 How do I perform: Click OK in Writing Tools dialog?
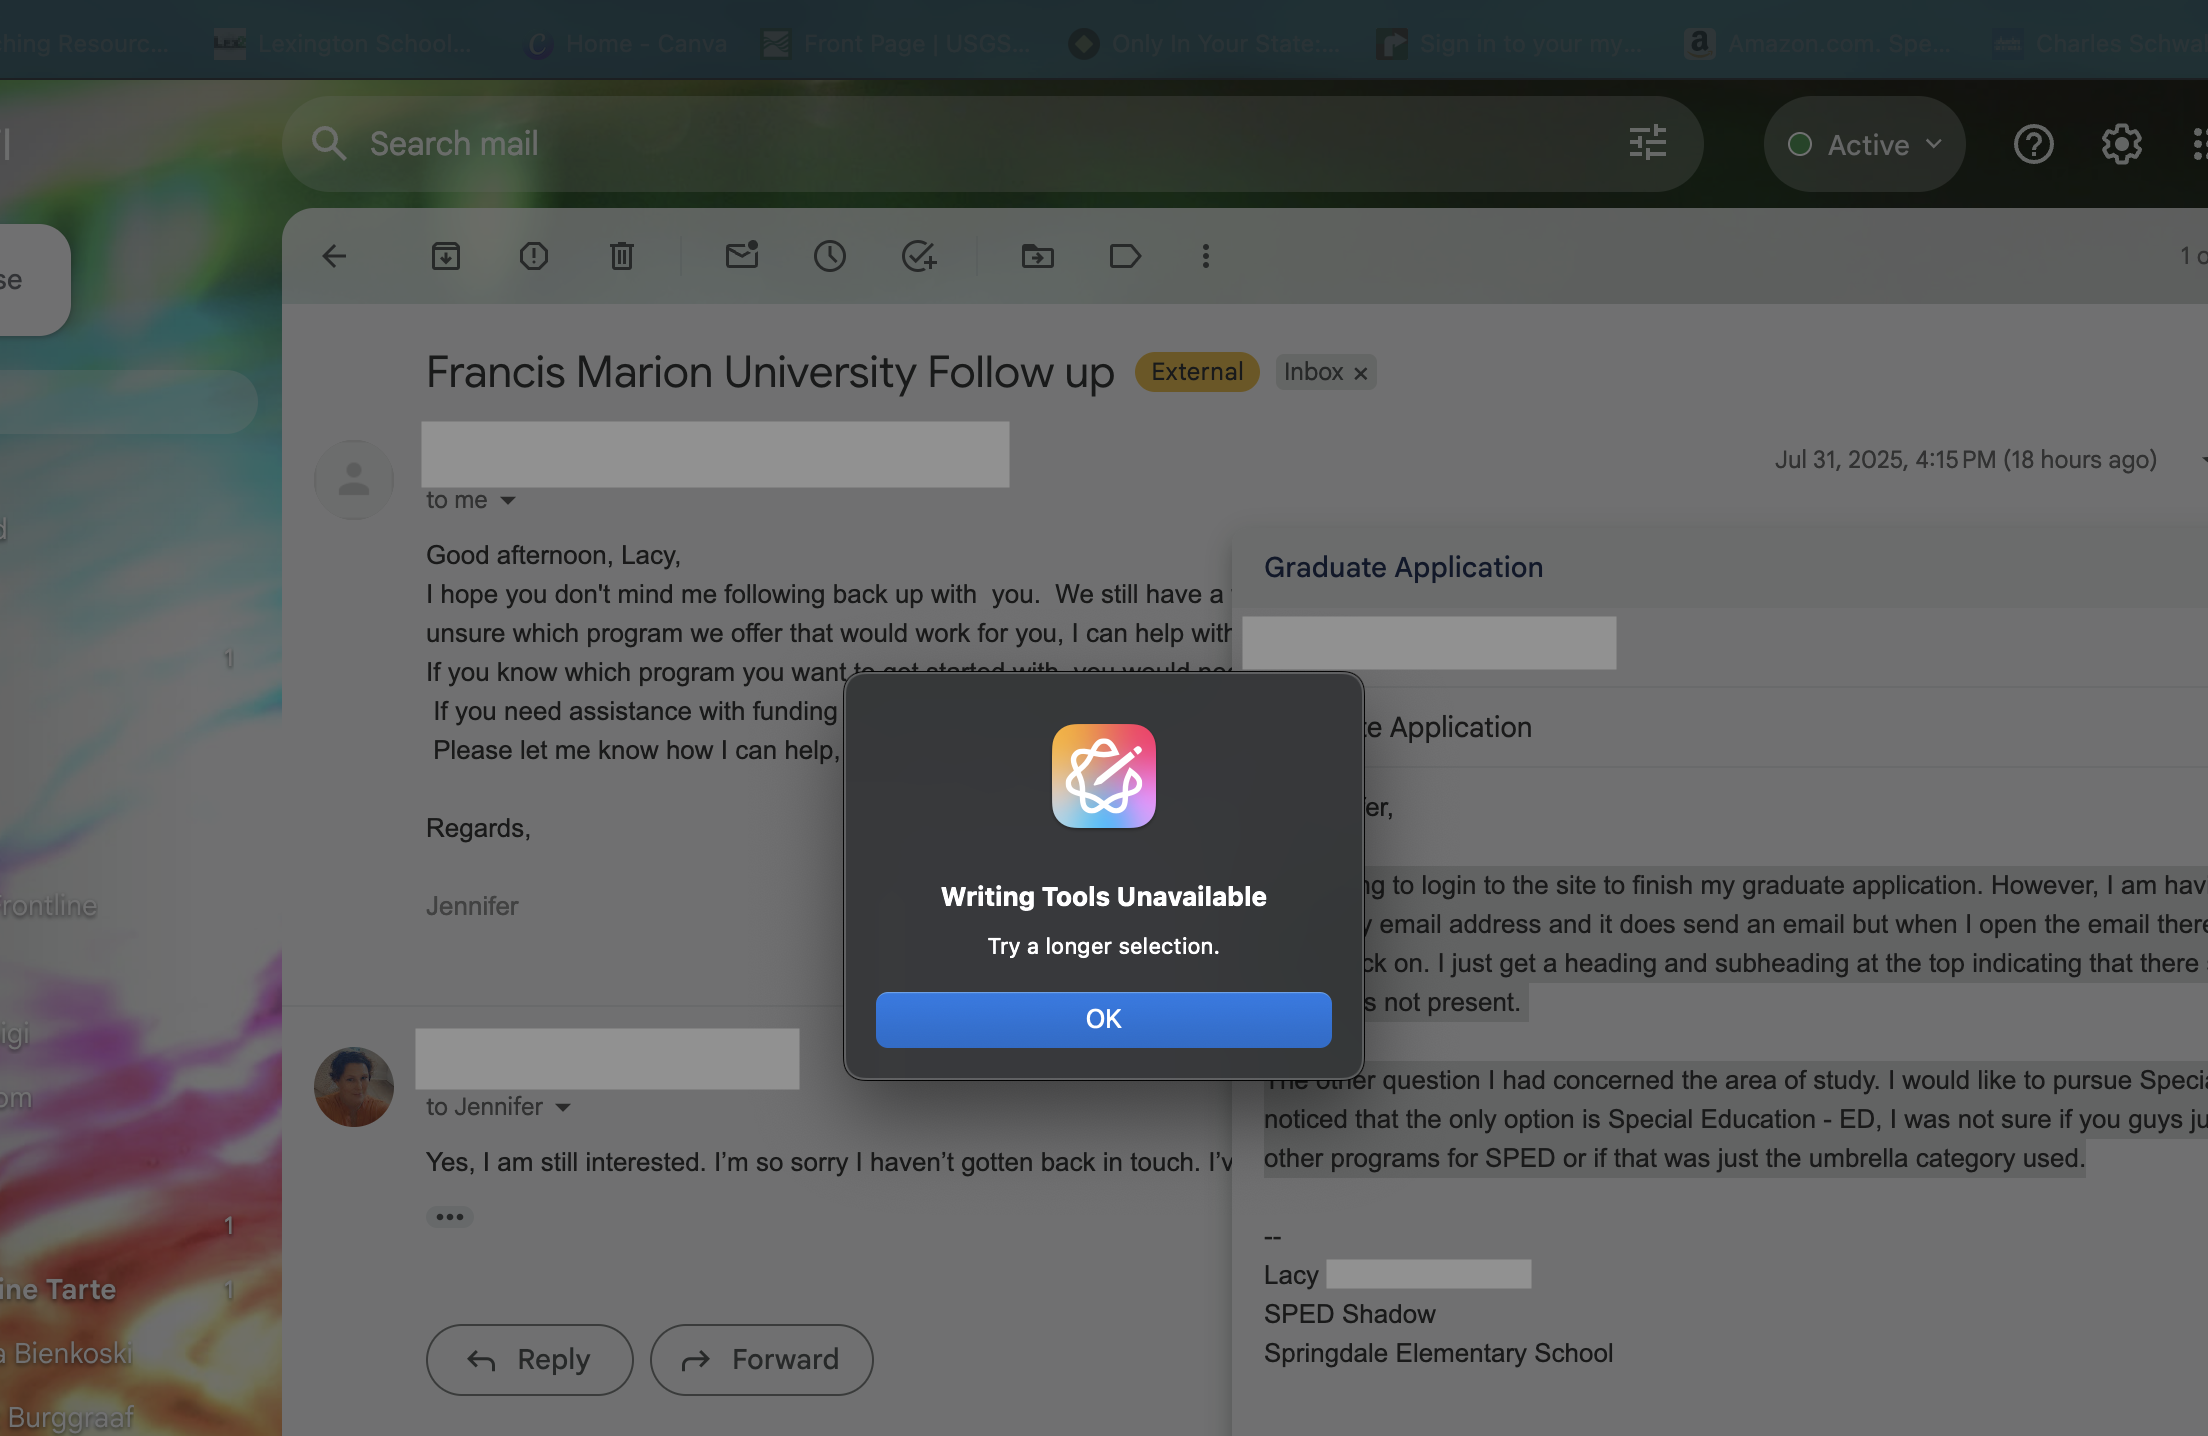tap(1103, 1019)
